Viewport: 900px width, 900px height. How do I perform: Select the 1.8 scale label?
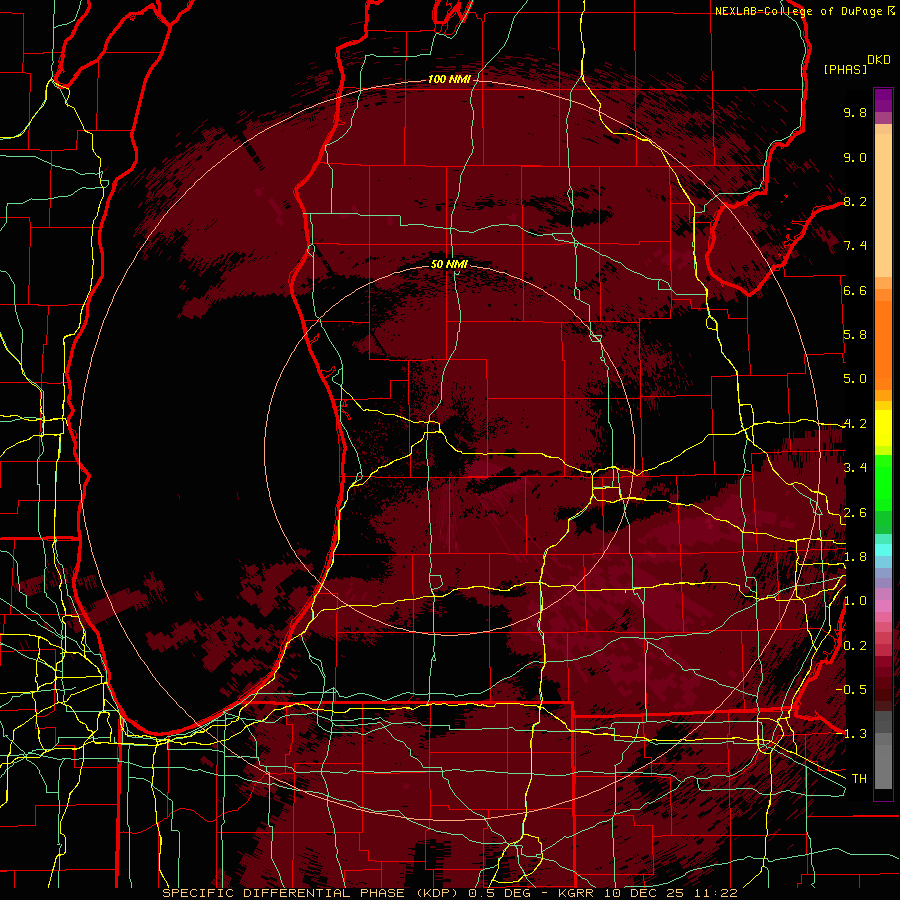[x=855, y=557]
